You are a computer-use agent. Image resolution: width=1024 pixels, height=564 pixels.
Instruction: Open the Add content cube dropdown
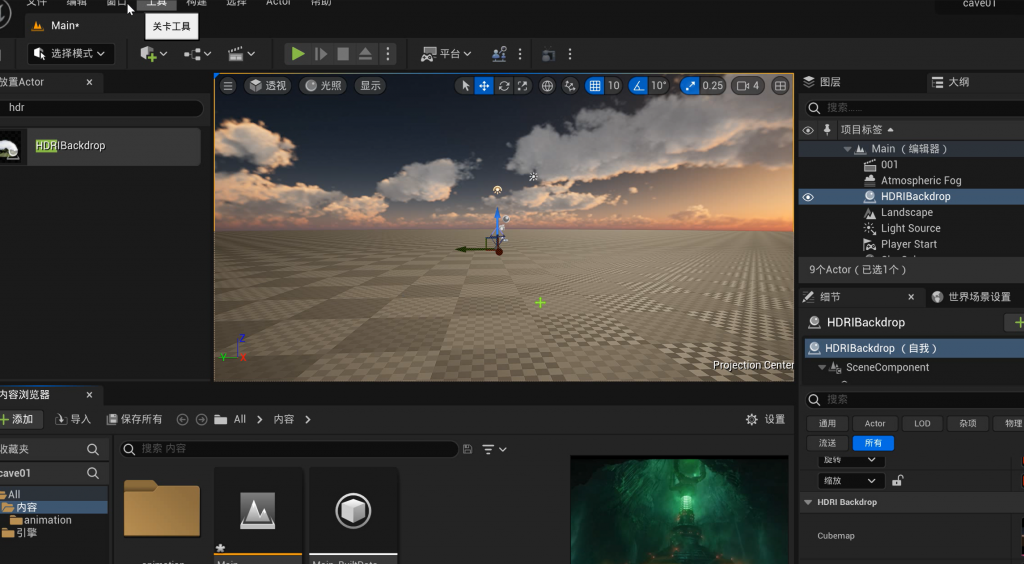[x=153, y=54]
